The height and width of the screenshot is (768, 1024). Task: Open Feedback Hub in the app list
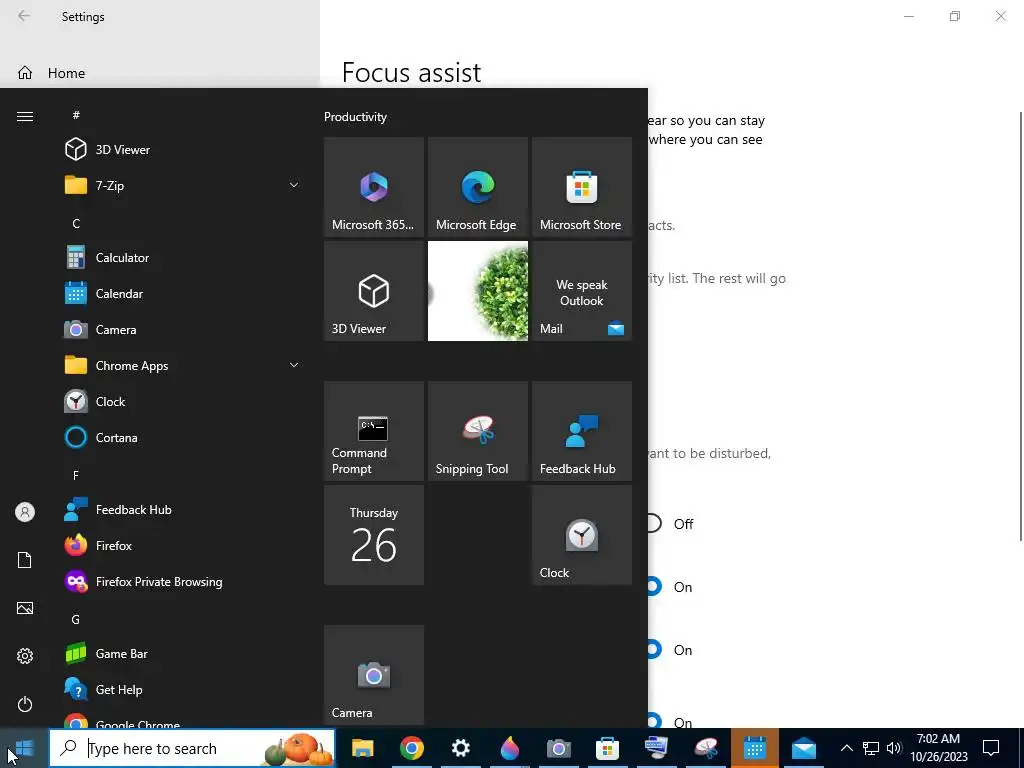point(183,510)
